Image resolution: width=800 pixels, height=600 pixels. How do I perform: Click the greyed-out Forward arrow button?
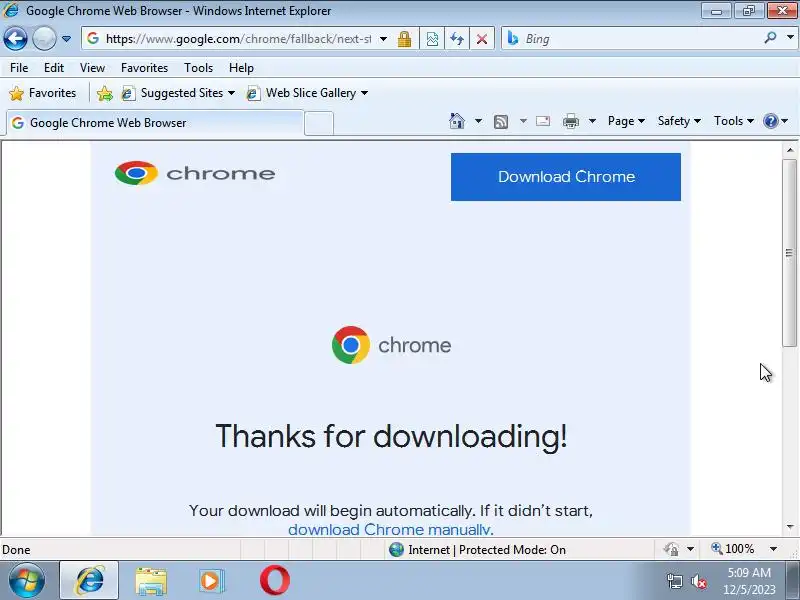[44, 38]
